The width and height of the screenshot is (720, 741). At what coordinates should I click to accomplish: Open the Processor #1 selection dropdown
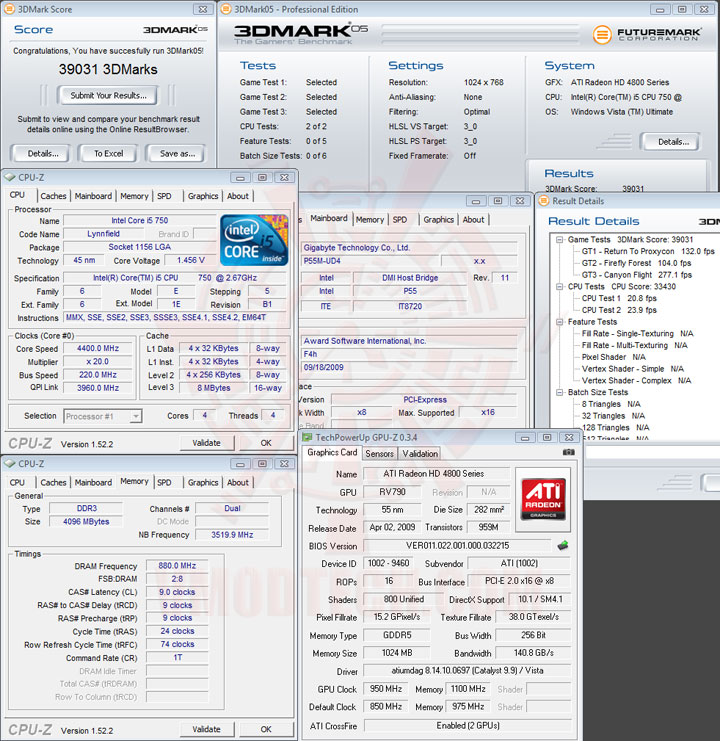coord(136,416)
